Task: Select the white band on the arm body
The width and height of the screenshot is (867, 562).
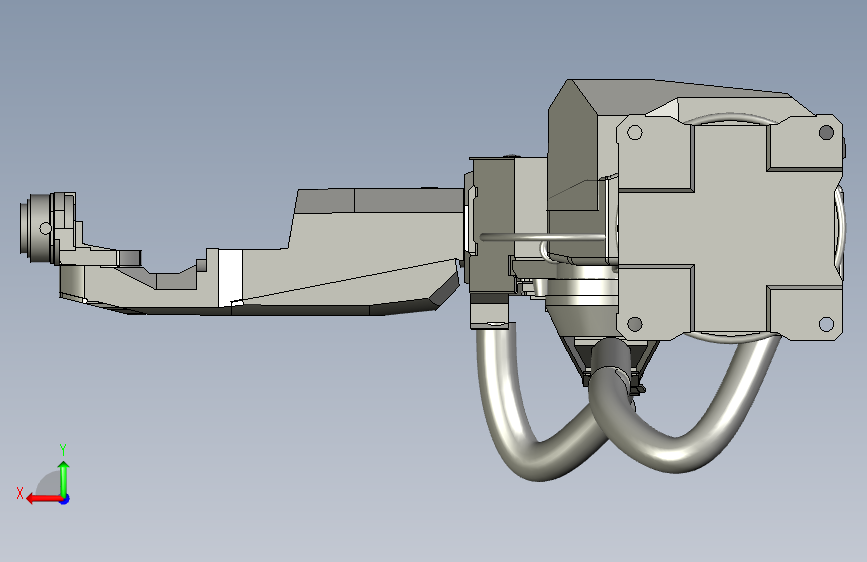Action: point(231,278)
